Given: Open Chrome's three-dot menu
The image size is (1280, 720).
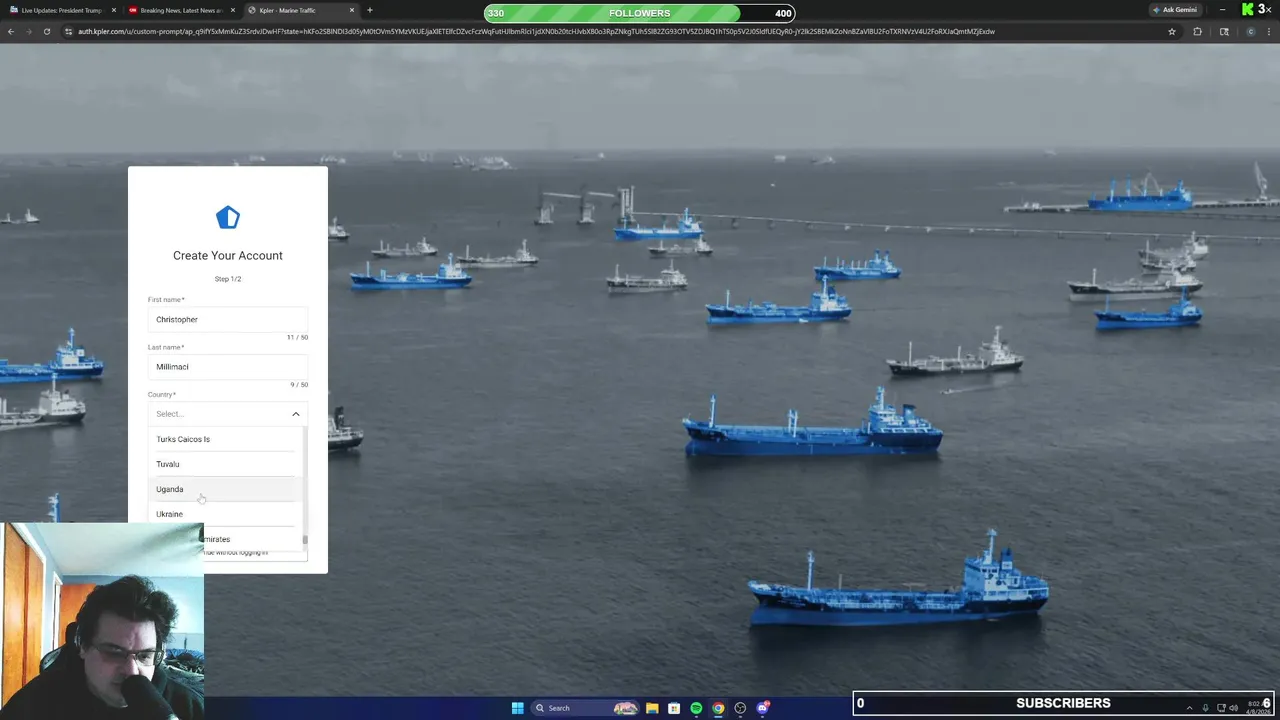Looking at the screenshot, I should [1270, 31].
